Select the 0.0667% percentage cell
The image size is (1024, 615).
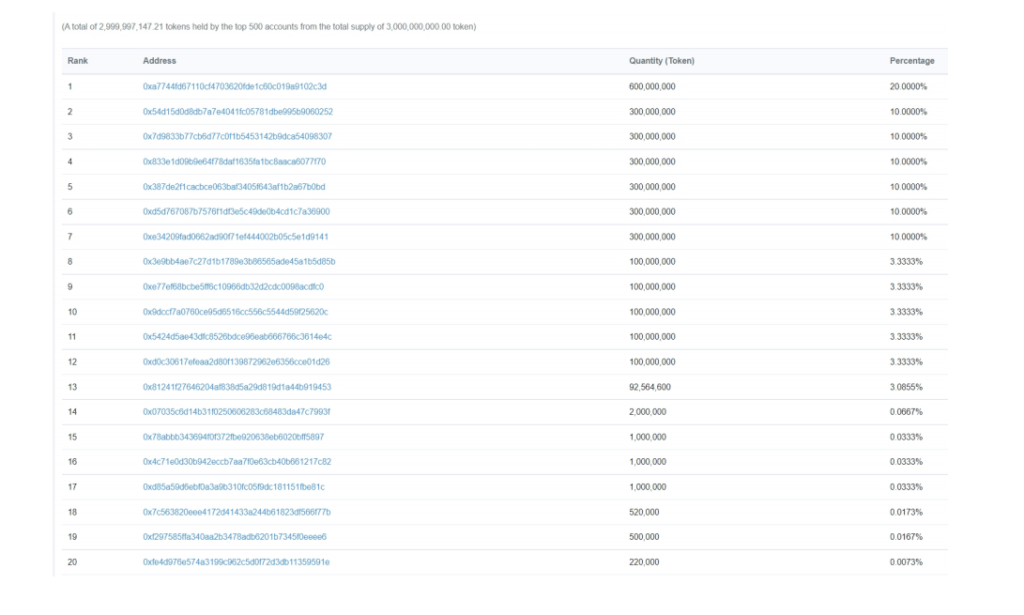[x=906, y=412]
